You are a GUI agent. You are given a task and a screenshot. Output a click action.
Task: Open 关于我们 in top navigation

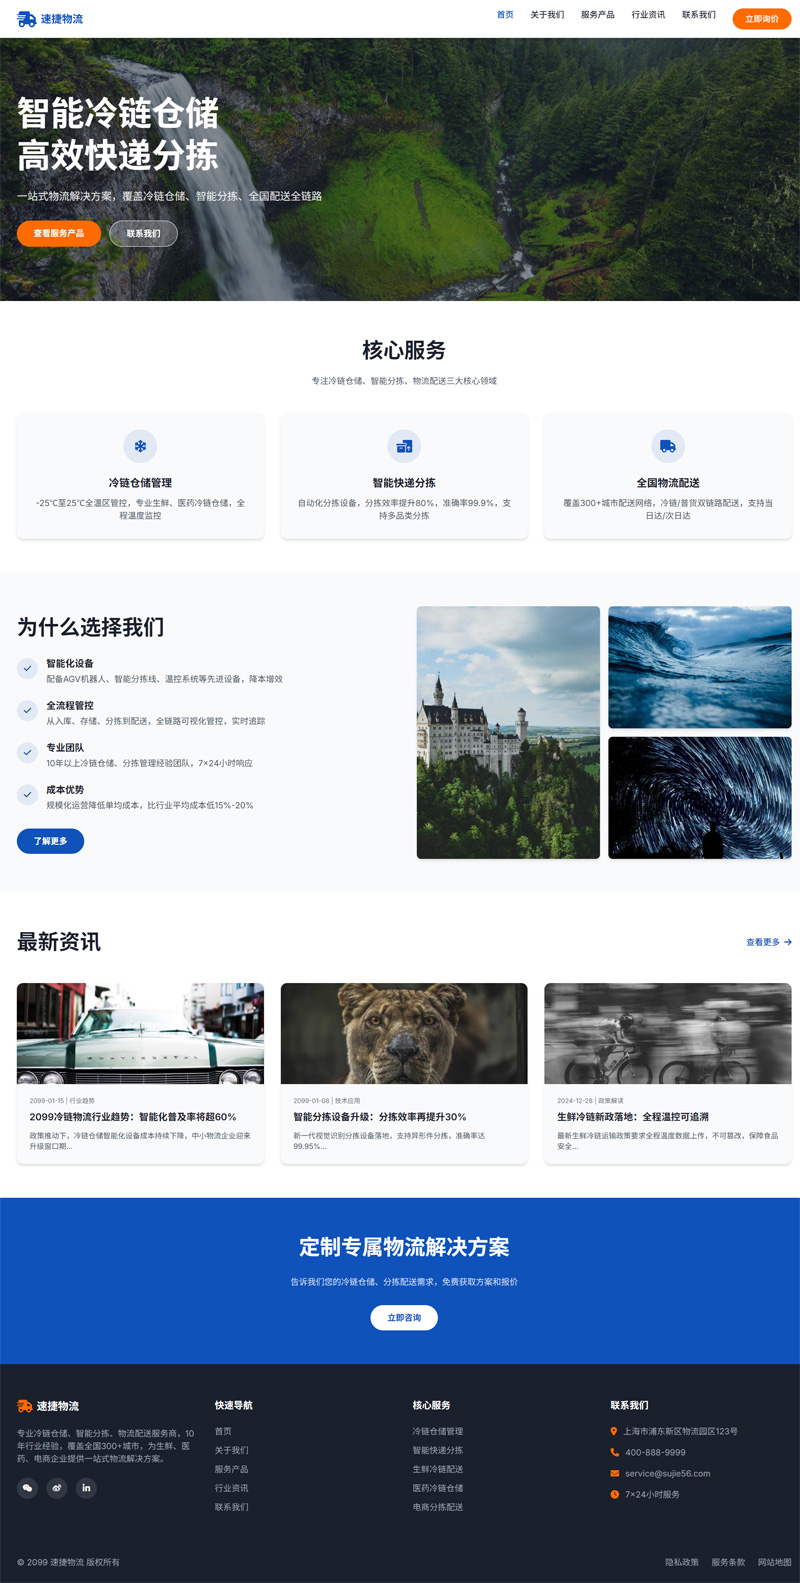(547, 15)
